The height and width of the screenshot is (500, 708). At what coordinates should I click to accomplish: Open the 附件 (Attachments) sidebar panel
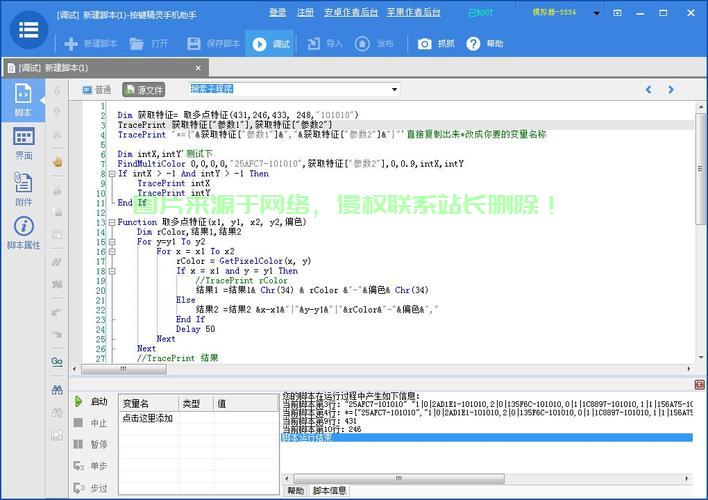point(23,187)
